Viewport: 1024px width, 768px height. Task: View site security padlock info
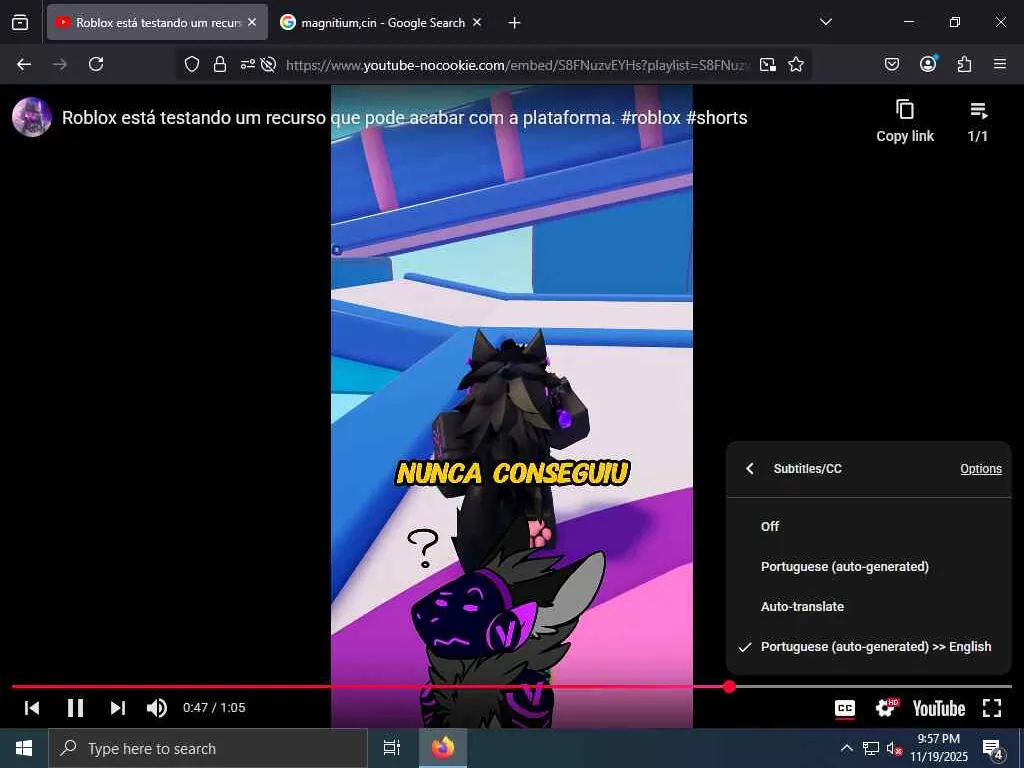[220, 64]
